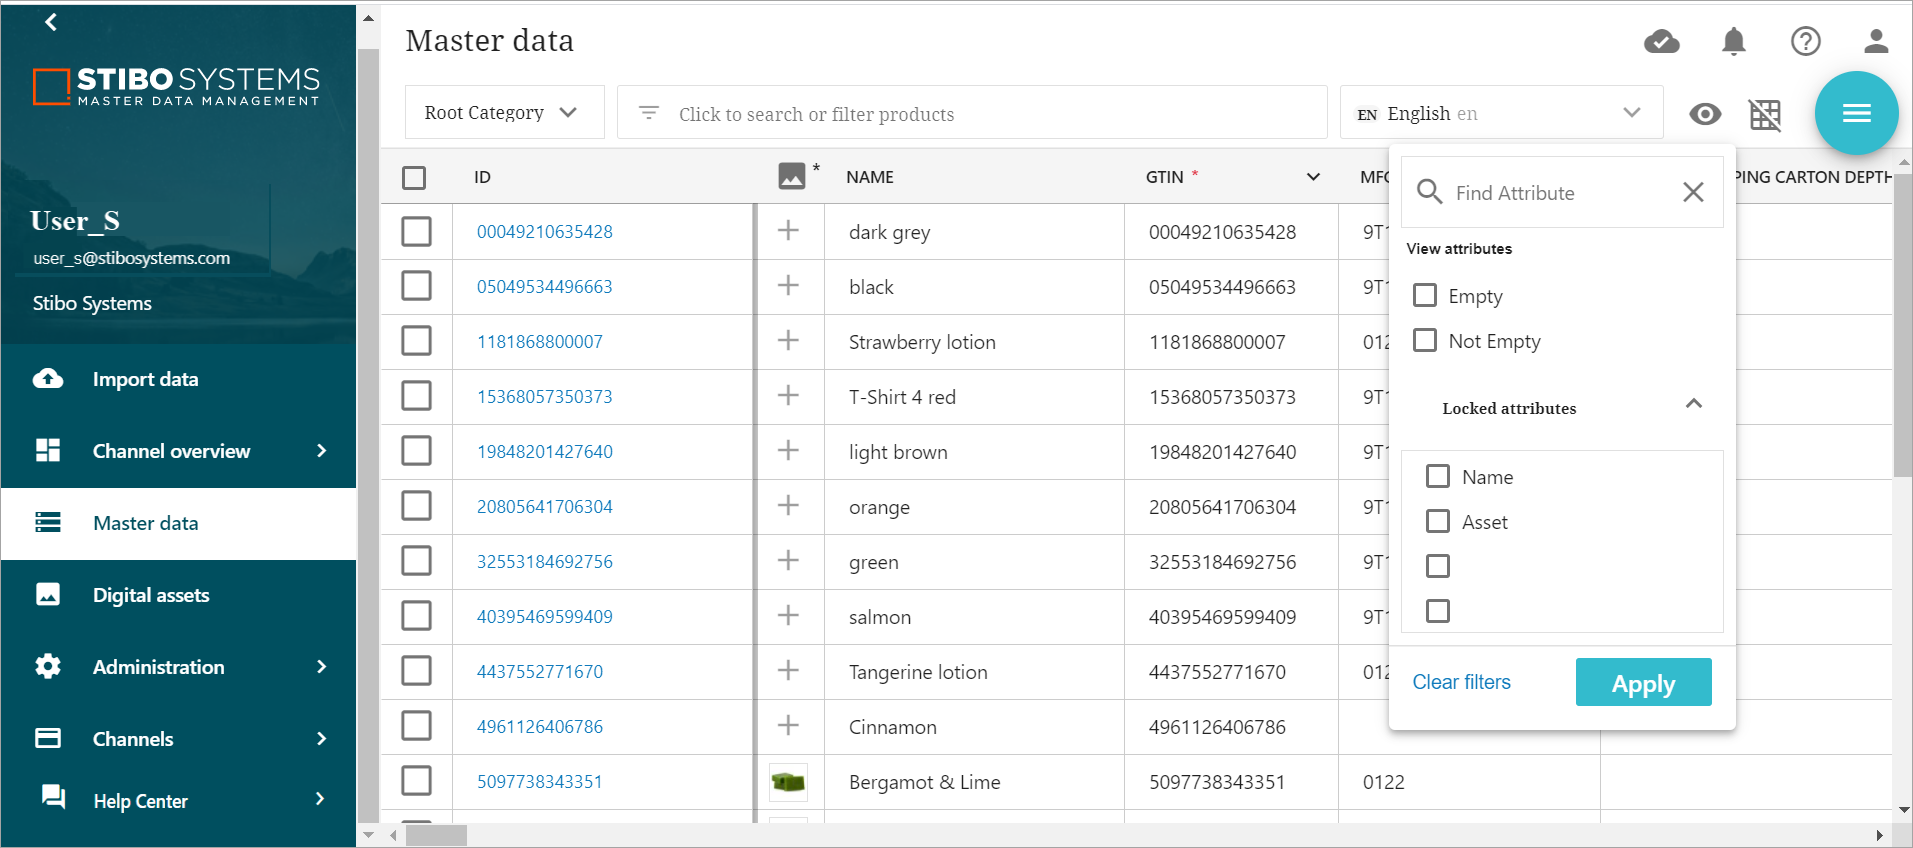Check the Empty view attribute checkbox
Screen dimensions: 1913x848
point(1425,296)
